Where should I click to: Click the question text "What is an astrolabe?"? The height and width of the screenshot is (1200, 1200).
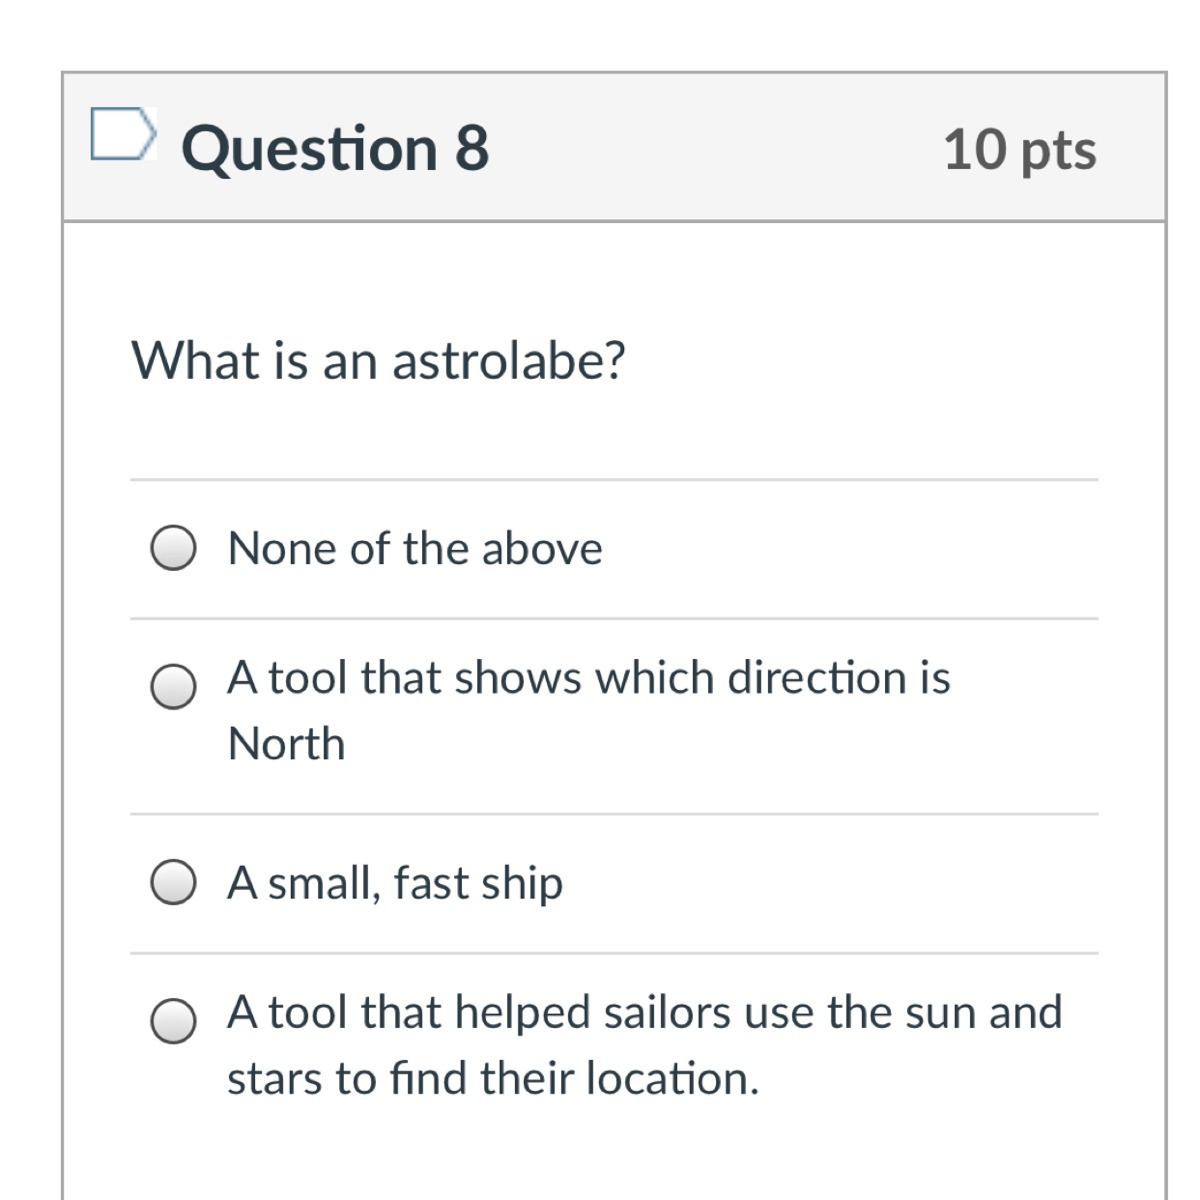coord(378,360)
